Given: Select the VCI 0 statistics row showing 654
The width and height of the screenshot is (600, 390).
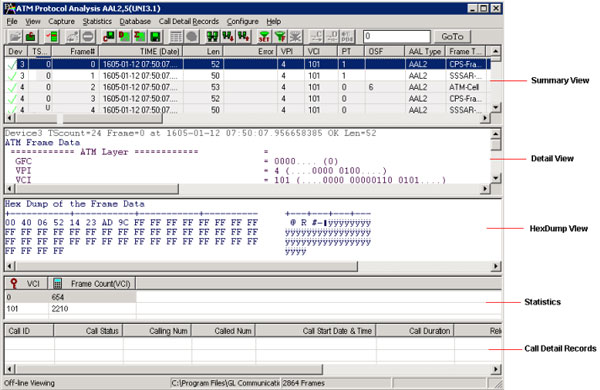Looking at the screenshot, I should point(71,297).
